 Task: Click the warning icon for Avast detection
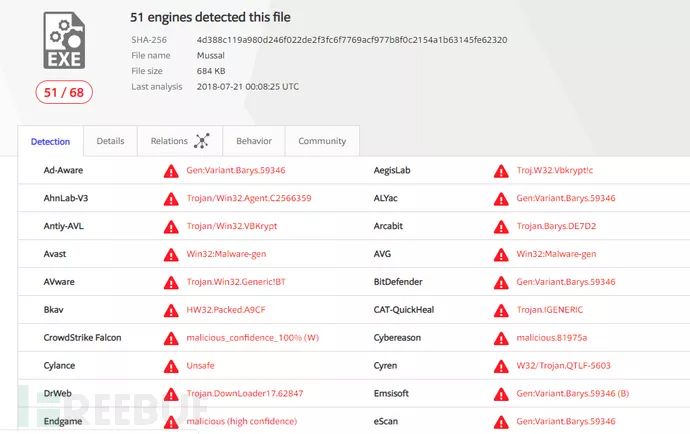(171, 254)
